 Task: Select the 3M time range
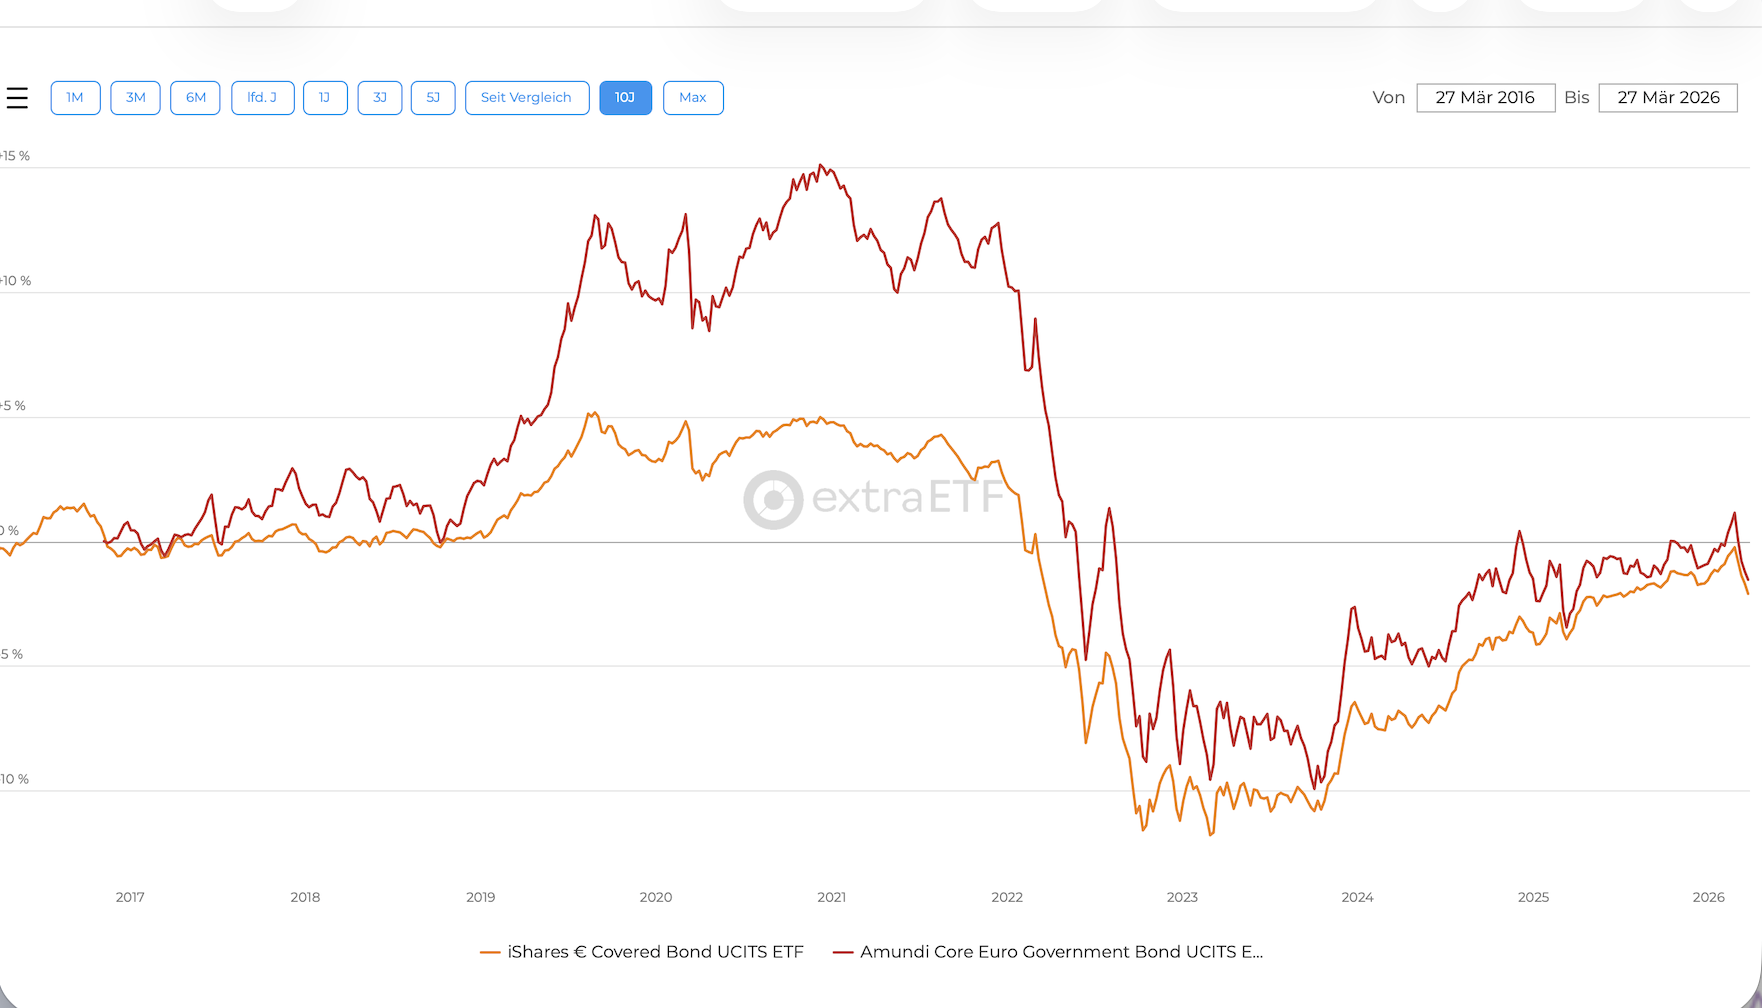pyautogui.click(x=135, y=98)
